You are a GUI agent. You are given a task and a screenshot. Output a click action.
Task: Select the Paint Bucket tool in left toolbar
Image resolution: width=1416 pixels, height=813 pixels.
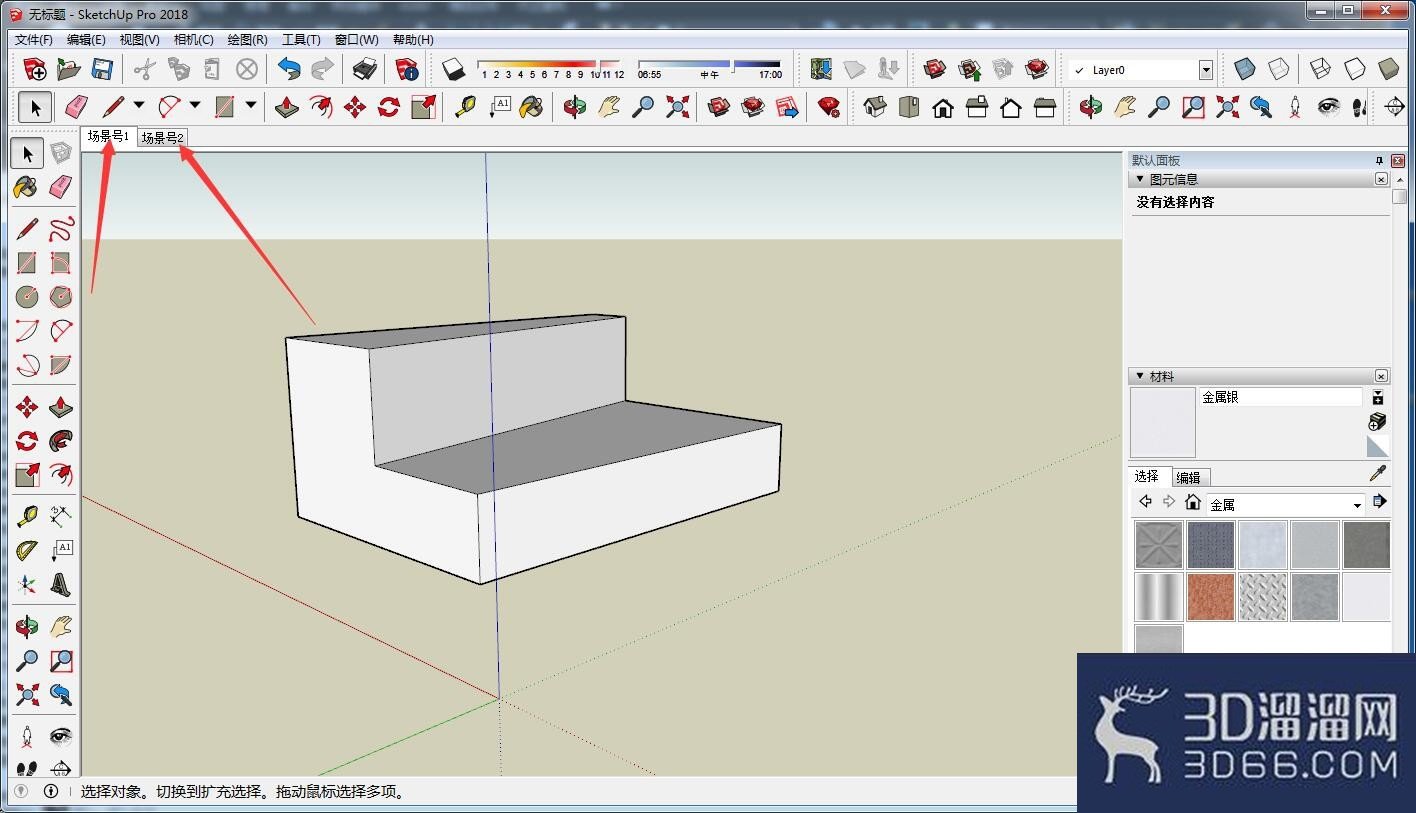(x=27, y=187)
